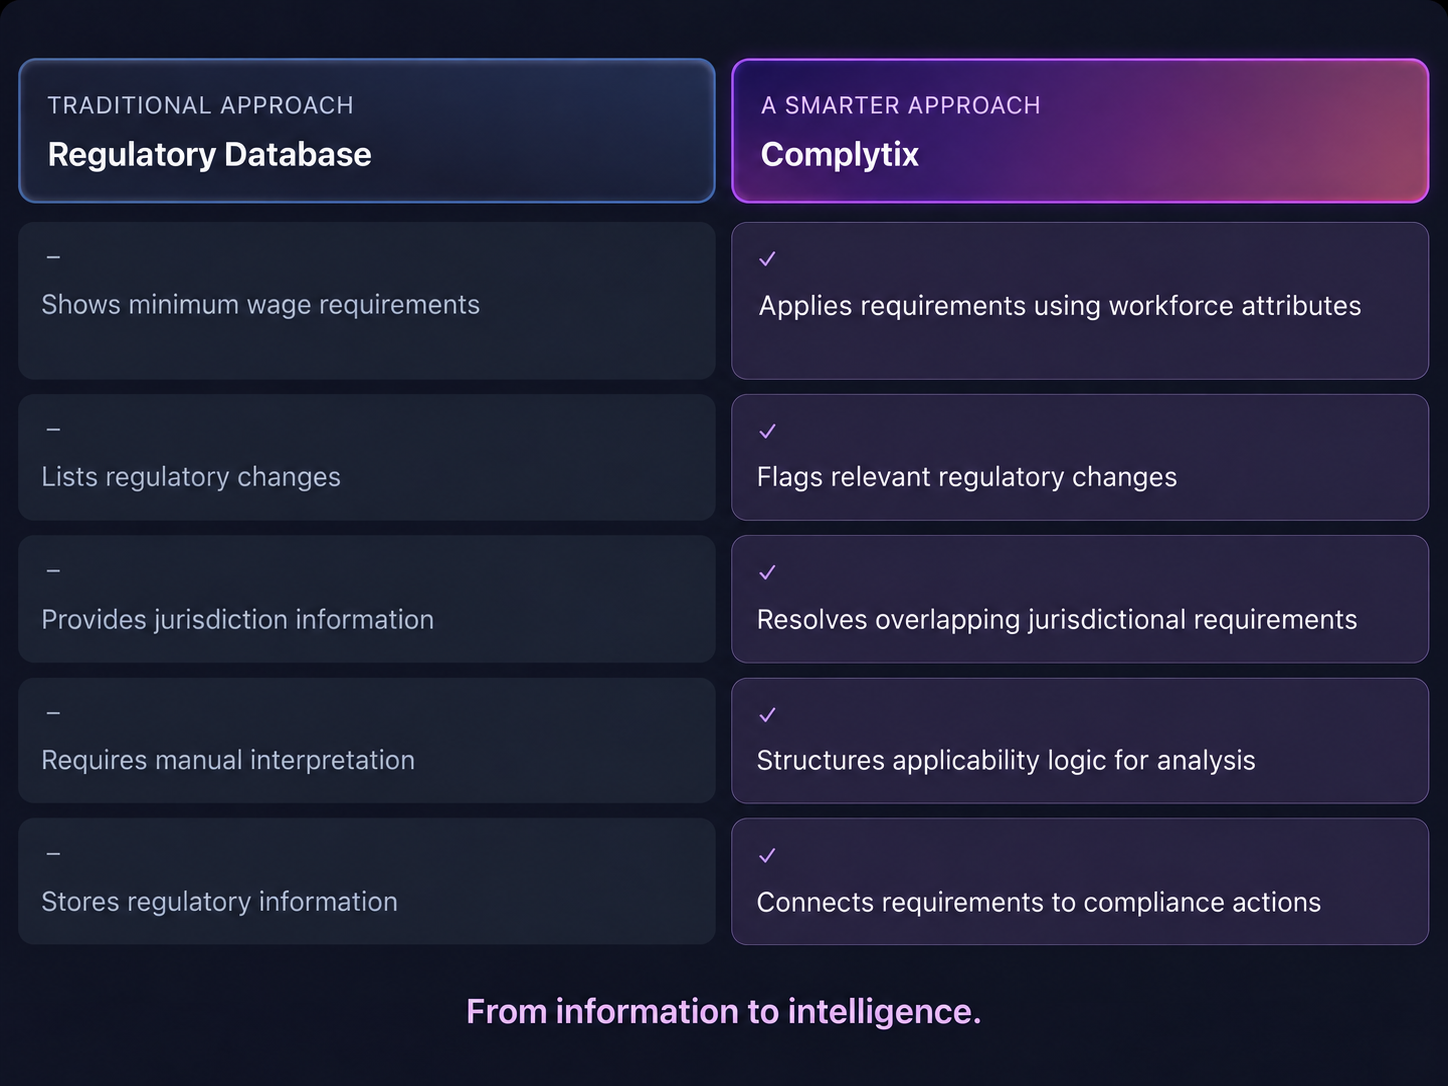Select the Regulatory Database header card

(367, 131)
